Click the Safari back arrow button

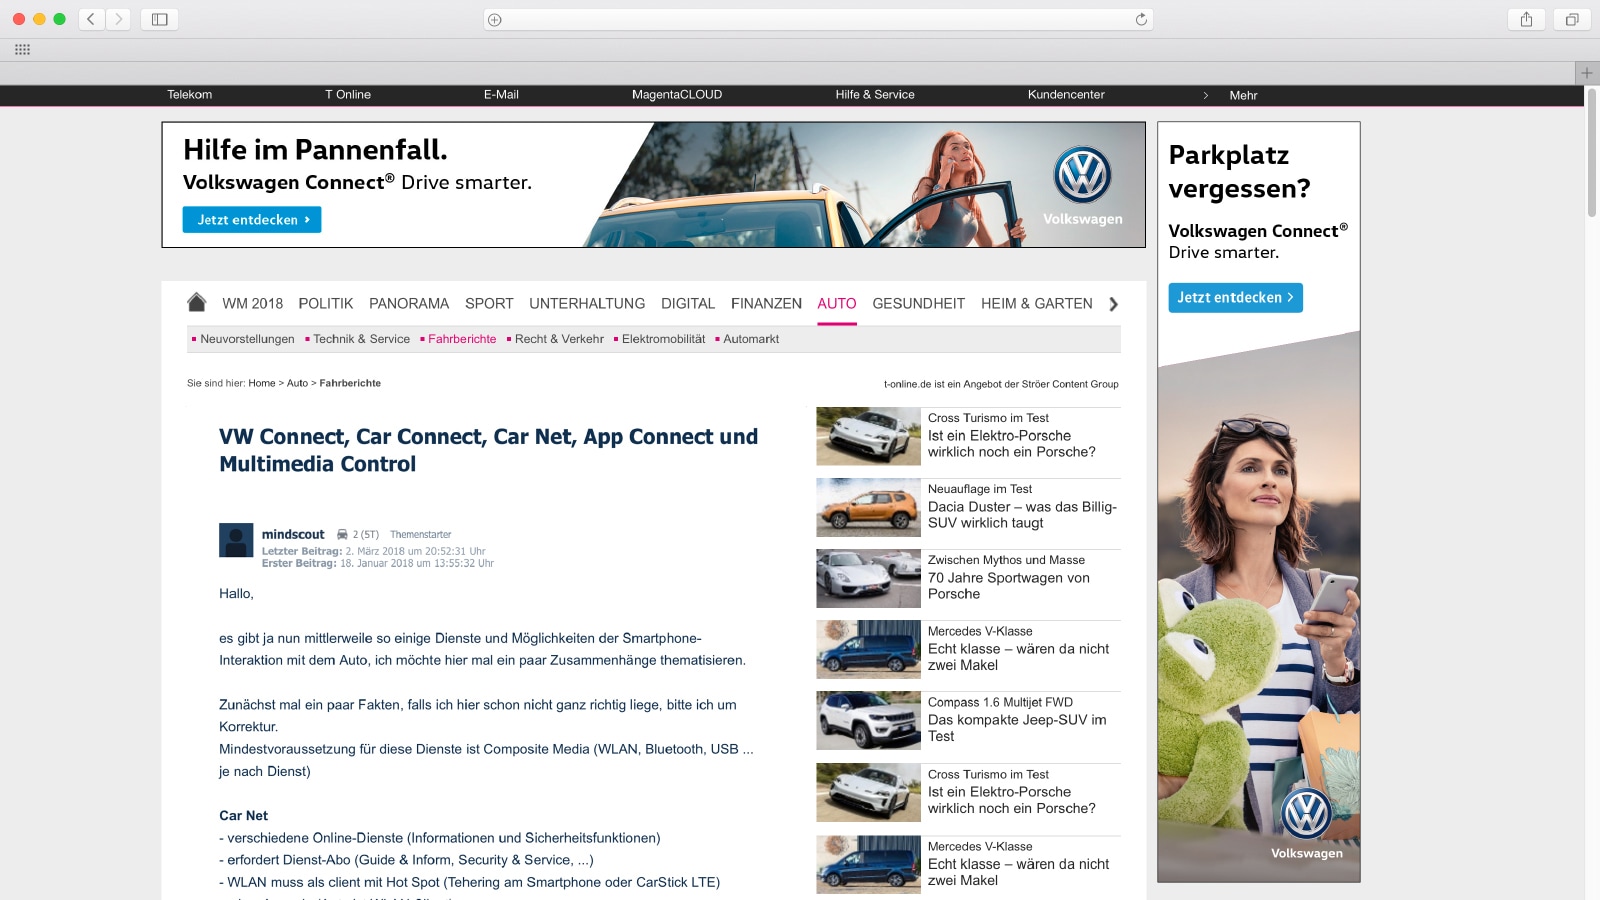click(x=91, y=19)
